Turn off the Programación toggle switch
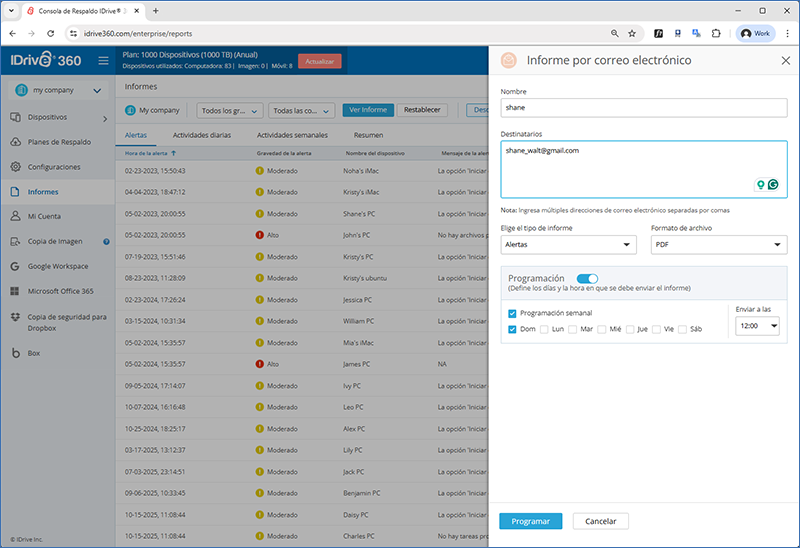 [x=587, y=278]
